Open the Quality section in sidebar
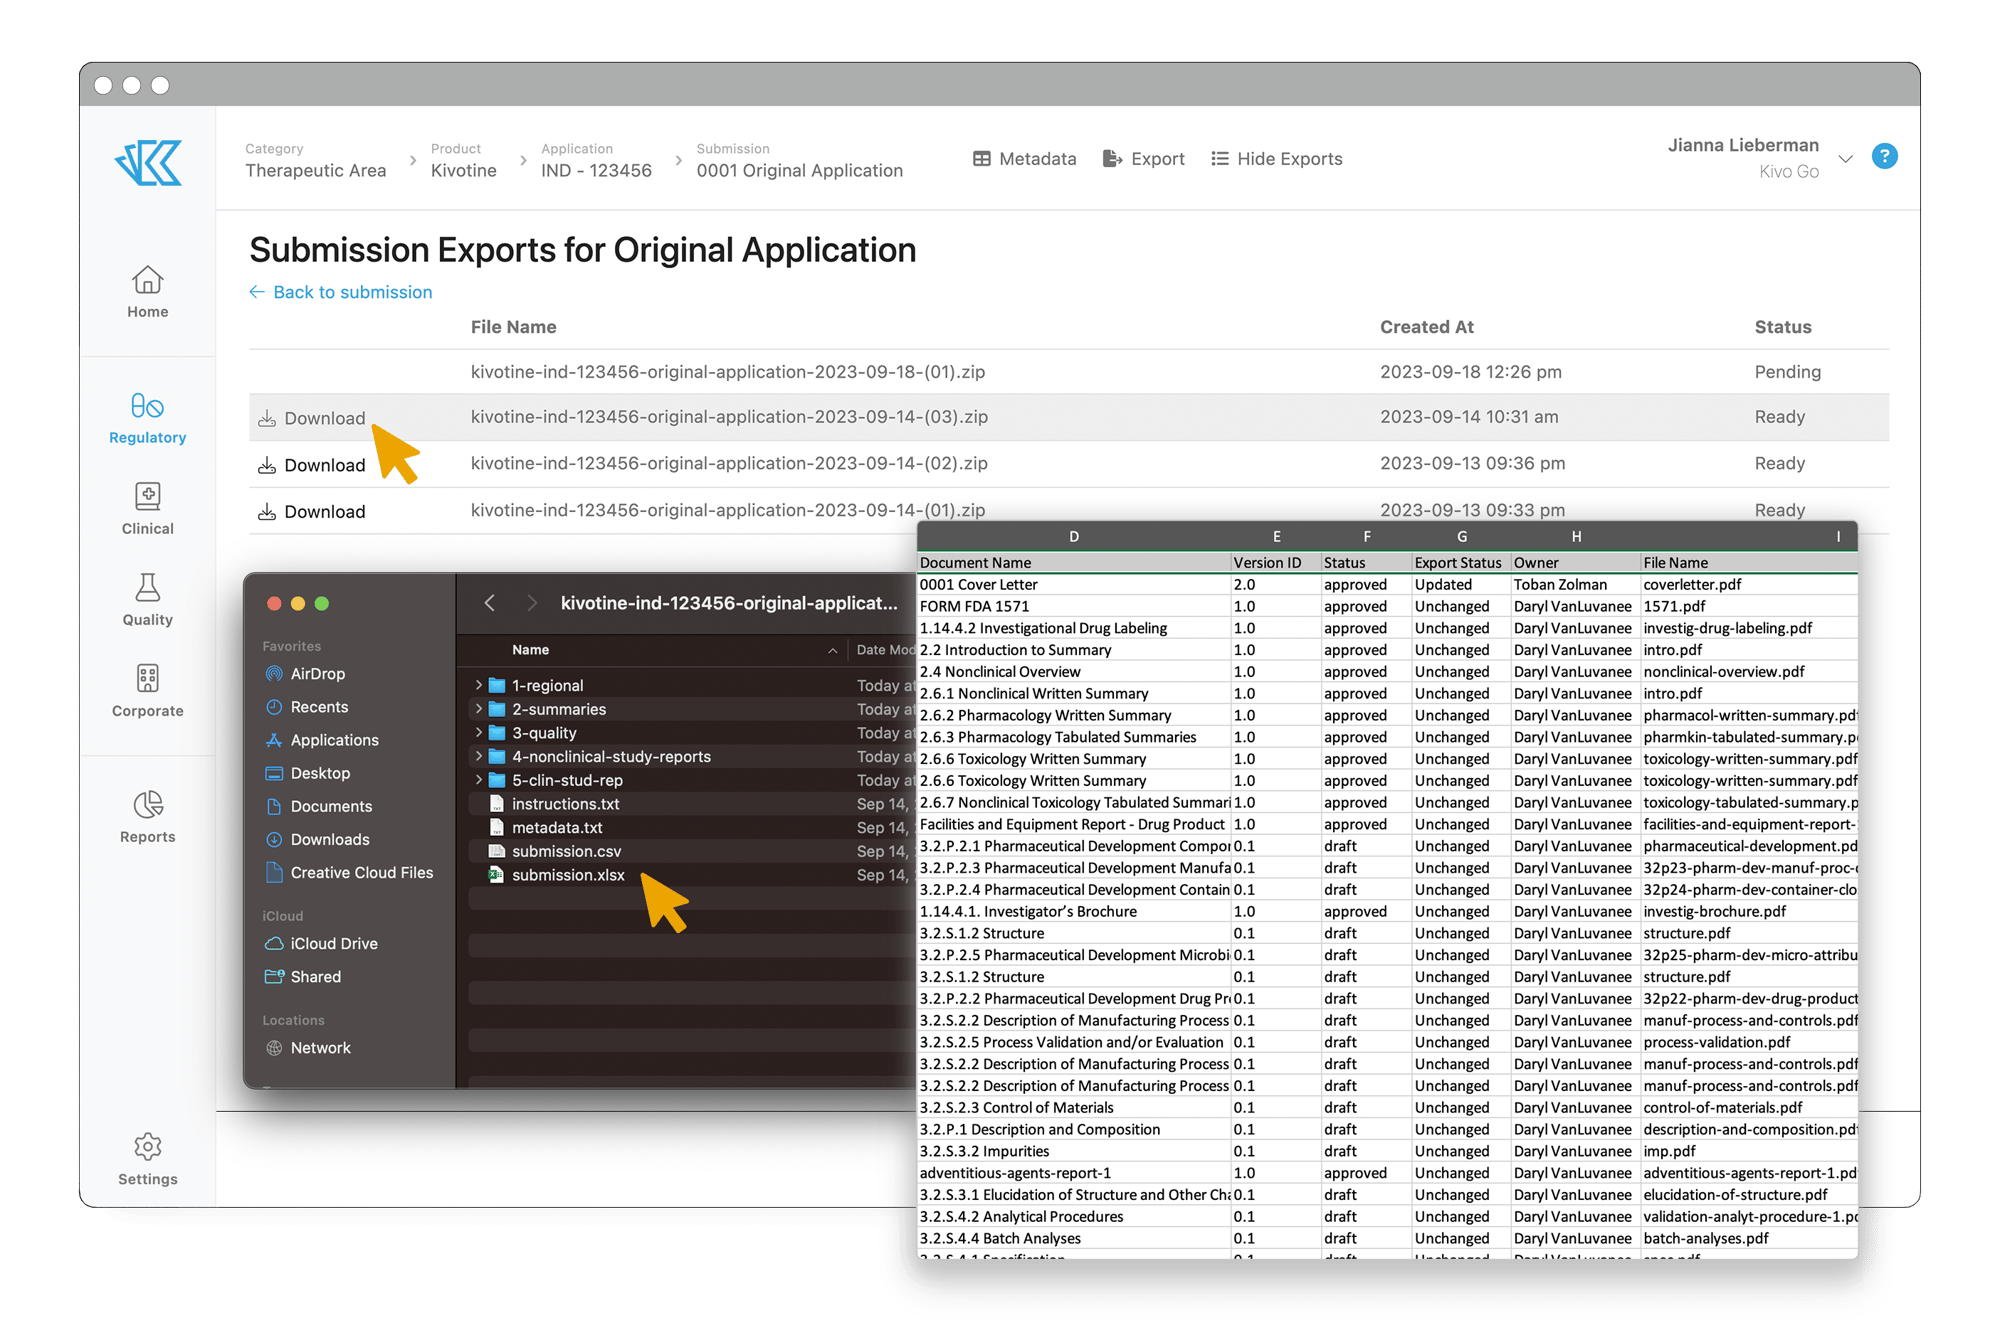 click(147, 600)
